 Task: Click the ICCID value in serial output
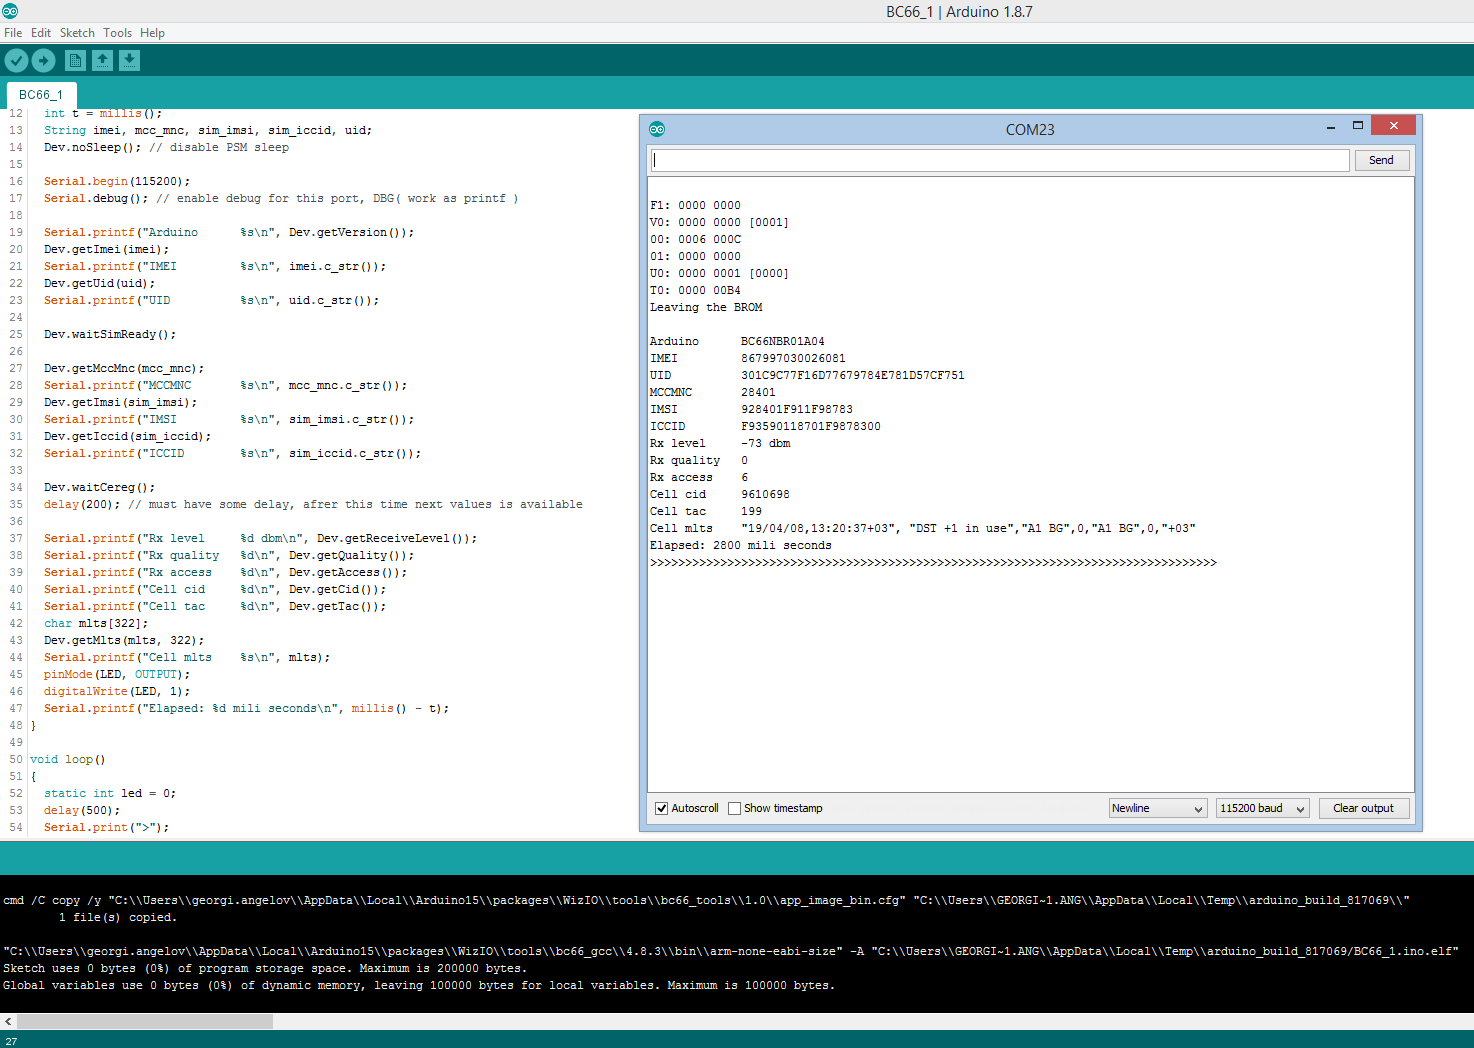click(811, 426)
